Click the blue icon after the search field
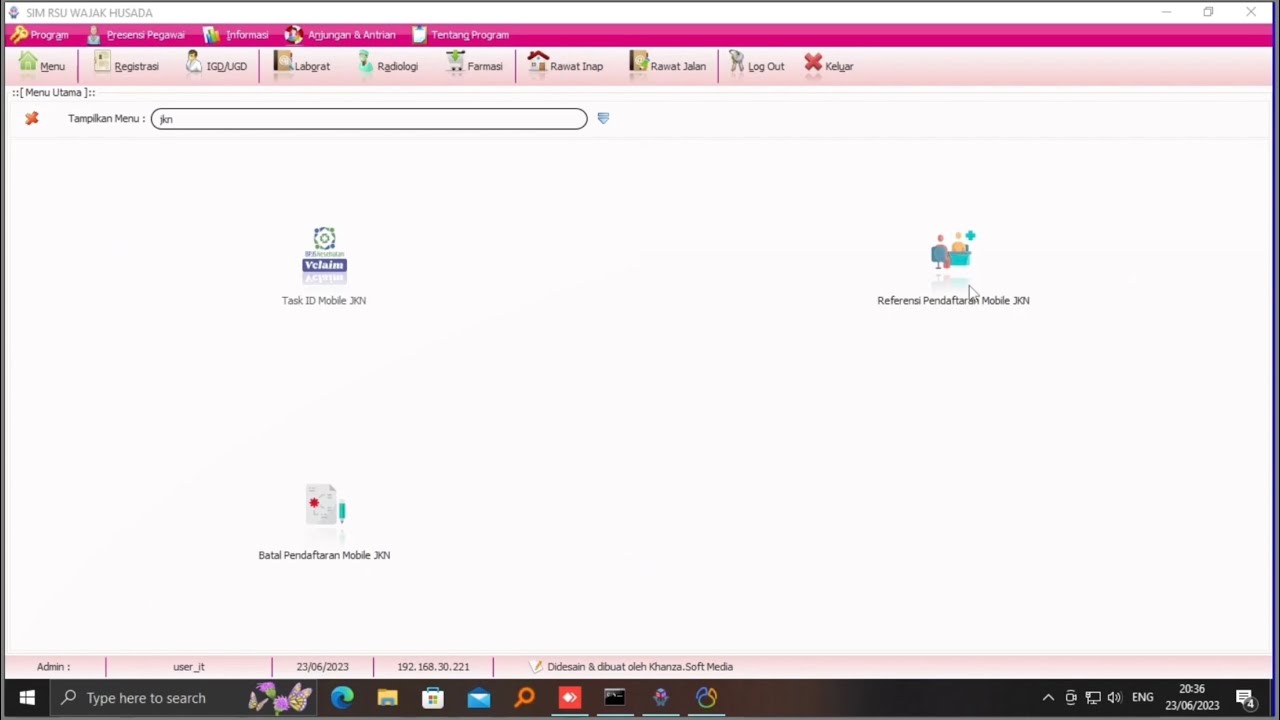 pos(603,118)
